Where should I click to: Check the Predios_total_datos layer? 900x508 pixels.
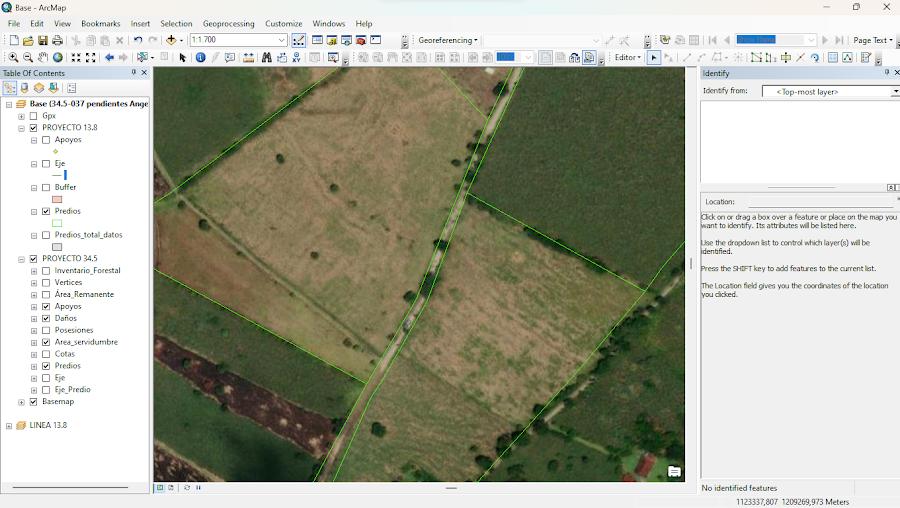46,235
